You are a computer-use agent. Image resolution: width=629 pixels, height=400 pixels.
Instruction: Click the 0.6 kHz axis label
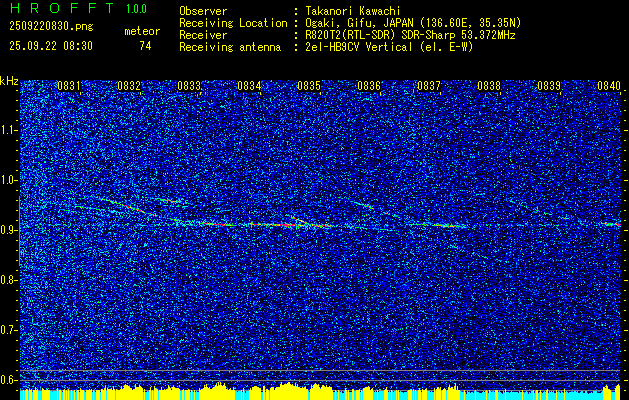pos(9,380)
